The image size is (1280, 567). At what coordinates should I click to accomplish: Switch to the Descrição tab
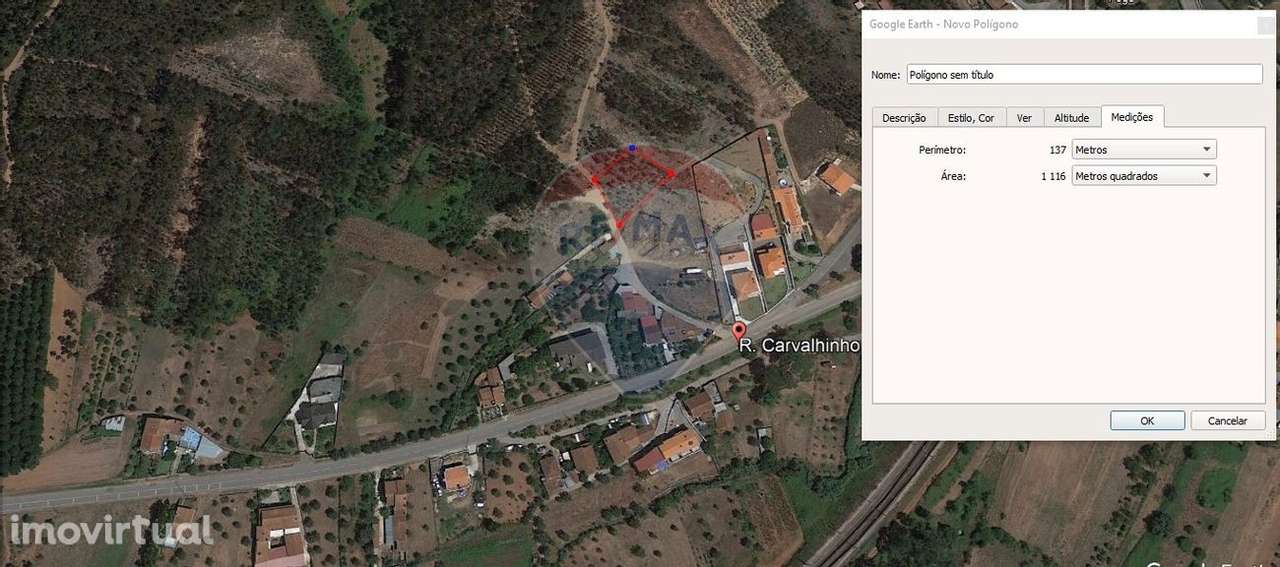point(904,118)
